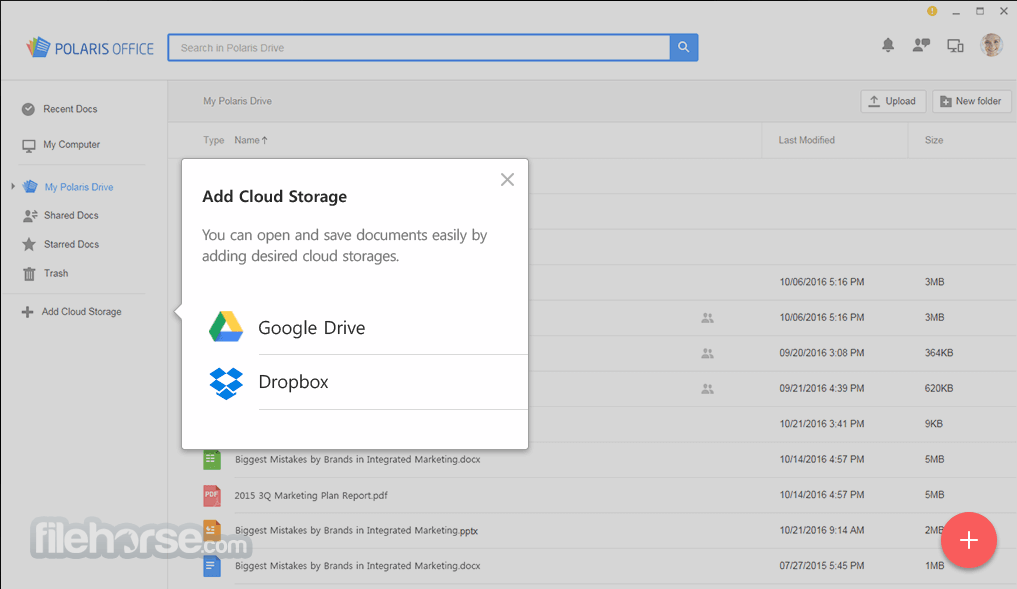The image size is (1017, 589).
Task: Click the Upload button
Action: 893,101
